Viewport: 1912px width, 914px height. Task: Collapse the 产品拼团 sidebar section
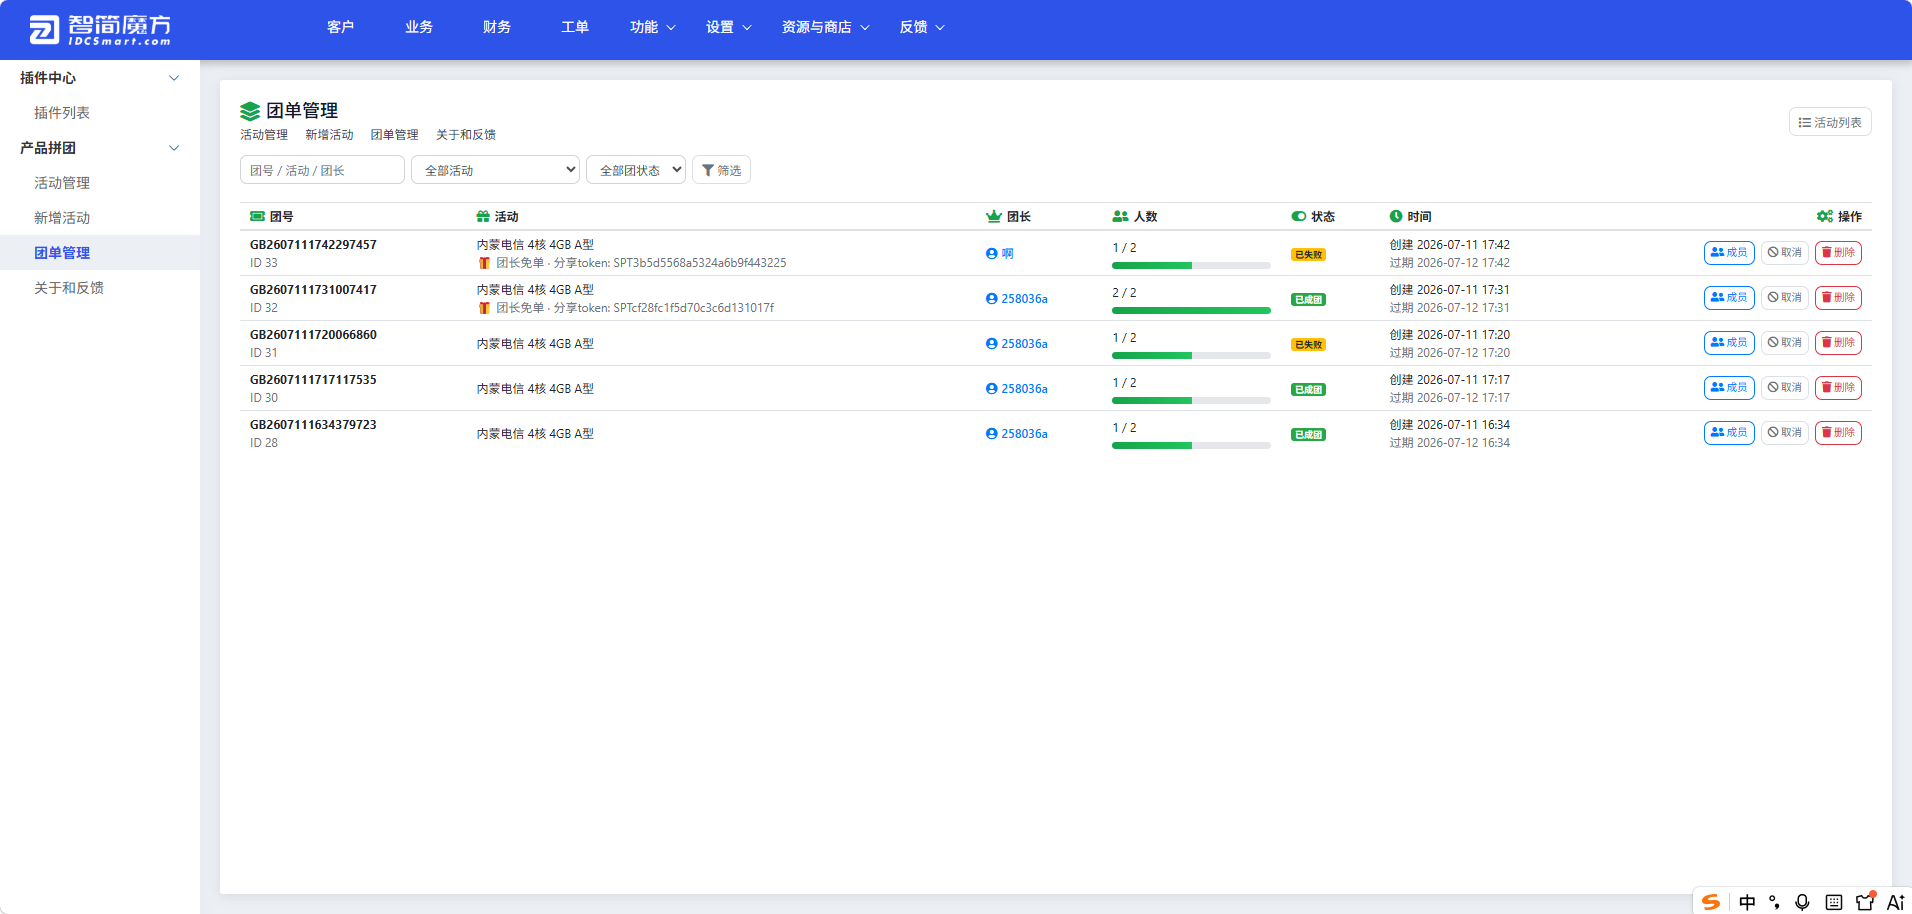tap(100, 148)
